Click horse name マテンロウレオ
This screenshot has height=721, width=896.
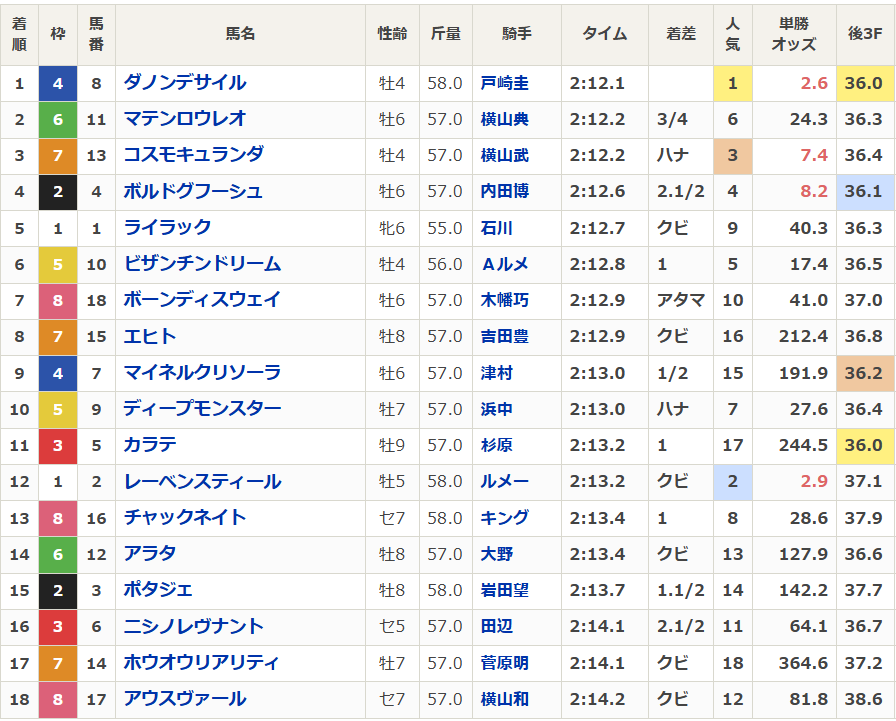(184, 119)
